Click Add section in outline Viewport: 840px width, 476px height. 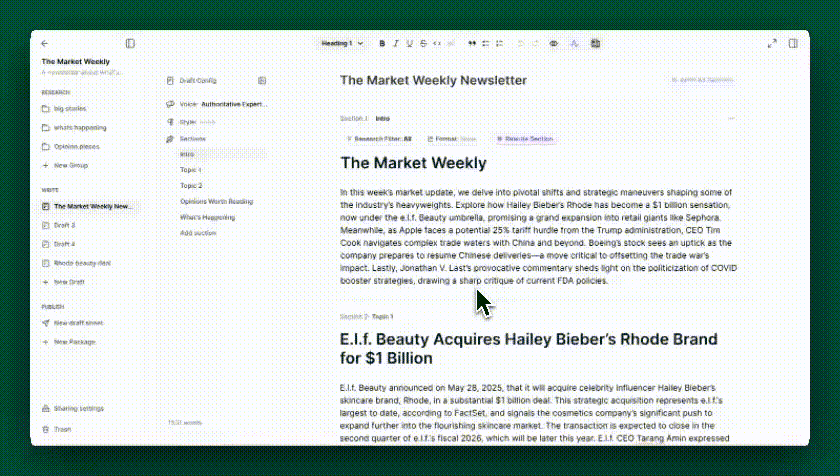pyautogui.click(x=198, y=233)
